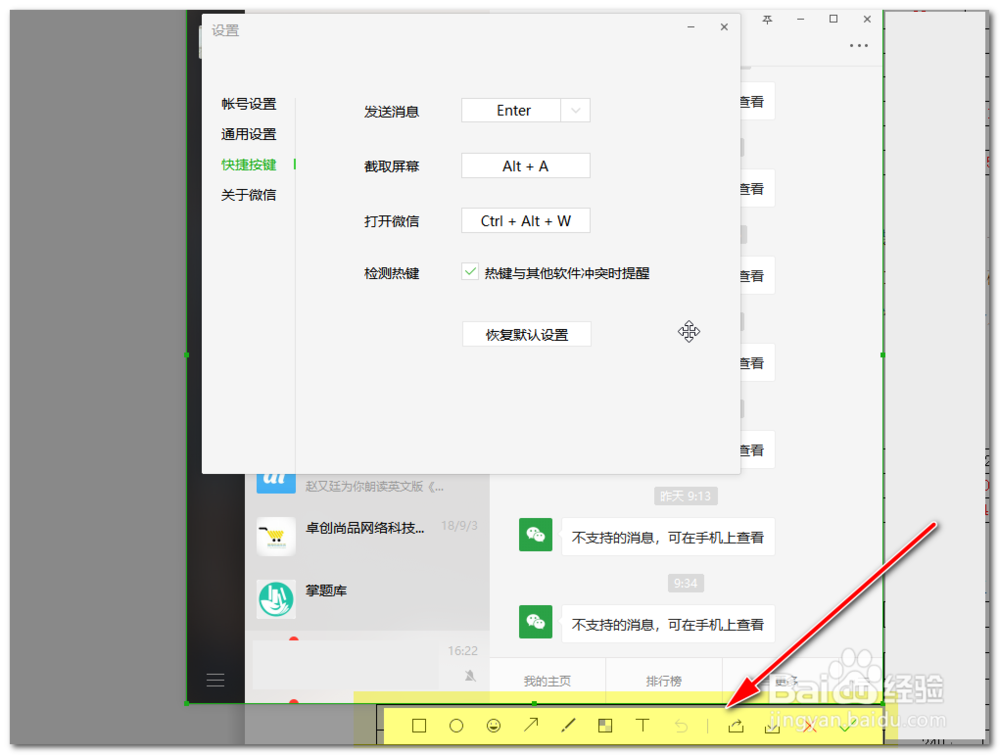This screenshot has width=1000, height=755.
Task: Select the mosaic blur tool
Action: tap(605, 726)
